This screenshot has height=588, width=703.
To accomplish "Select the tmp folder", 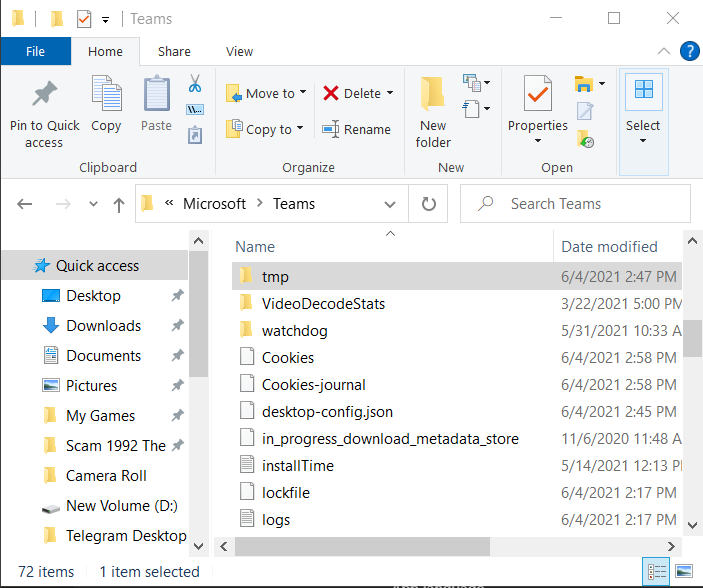I will click(456, 276).
